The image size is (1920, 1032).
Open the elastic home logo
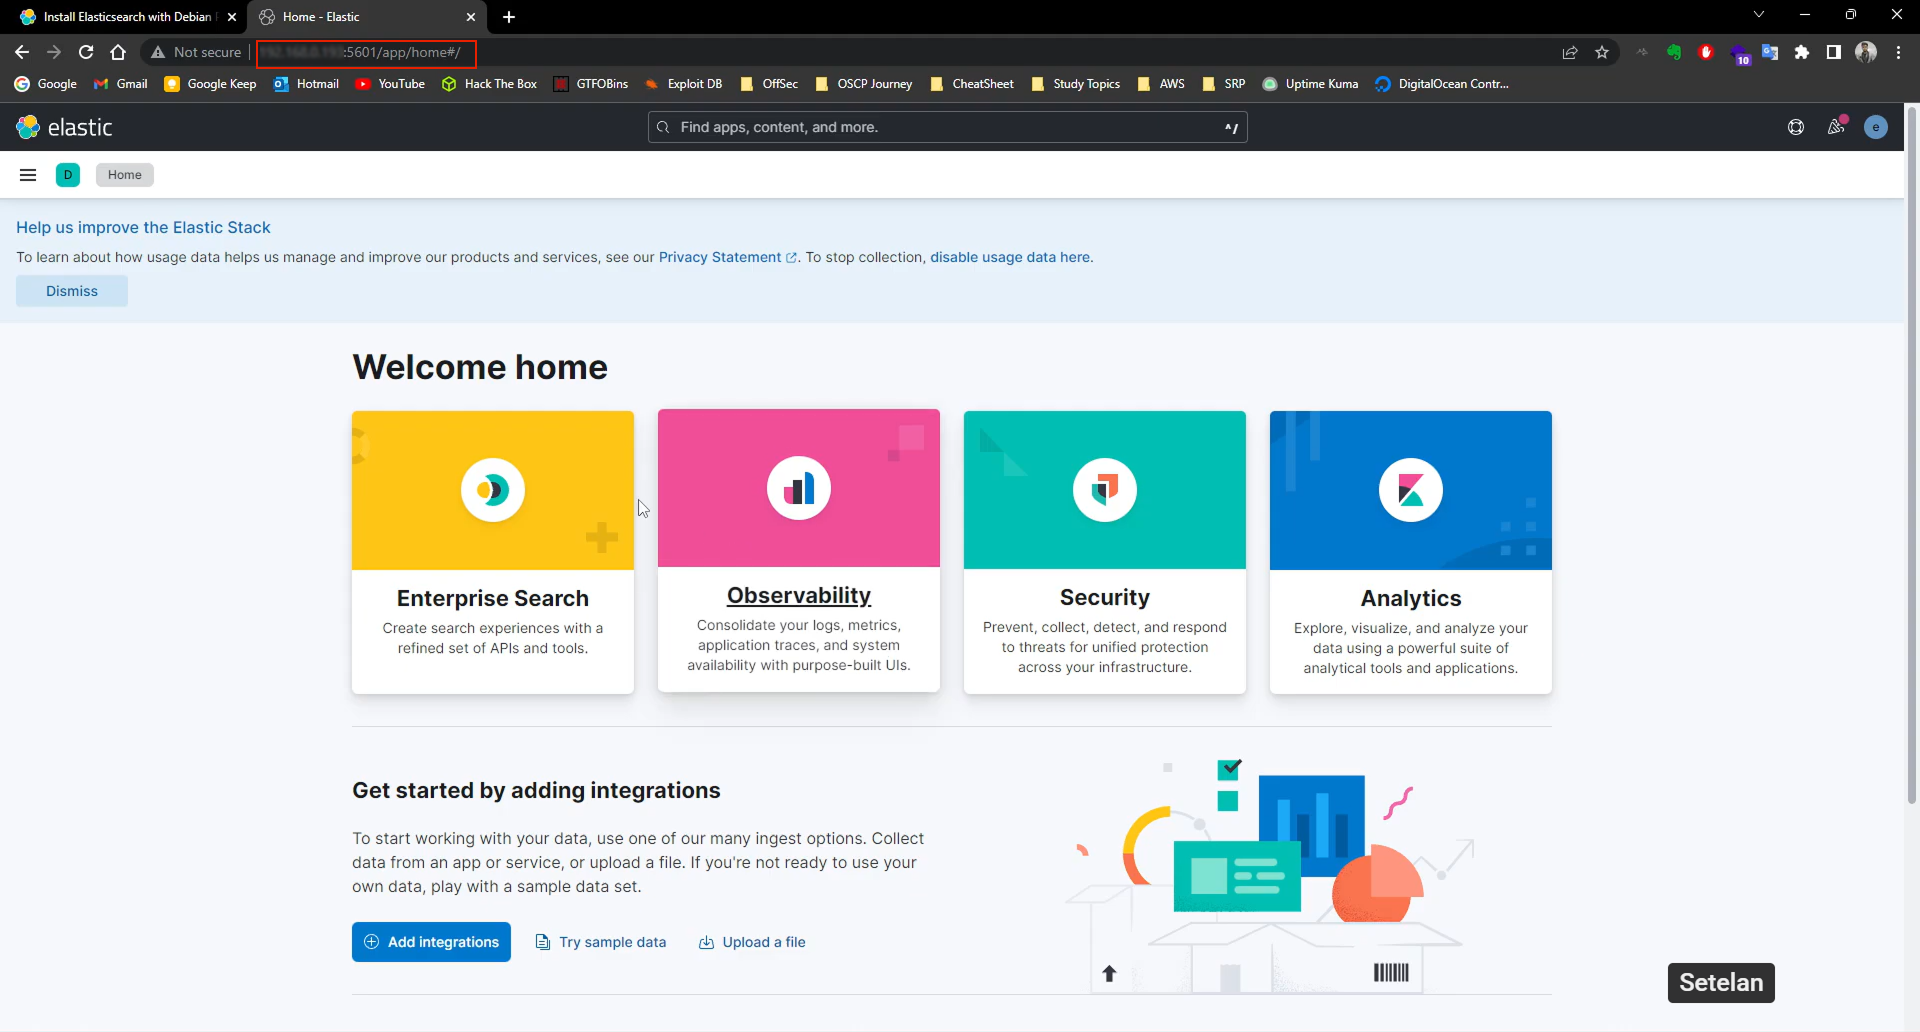point(65,127)
